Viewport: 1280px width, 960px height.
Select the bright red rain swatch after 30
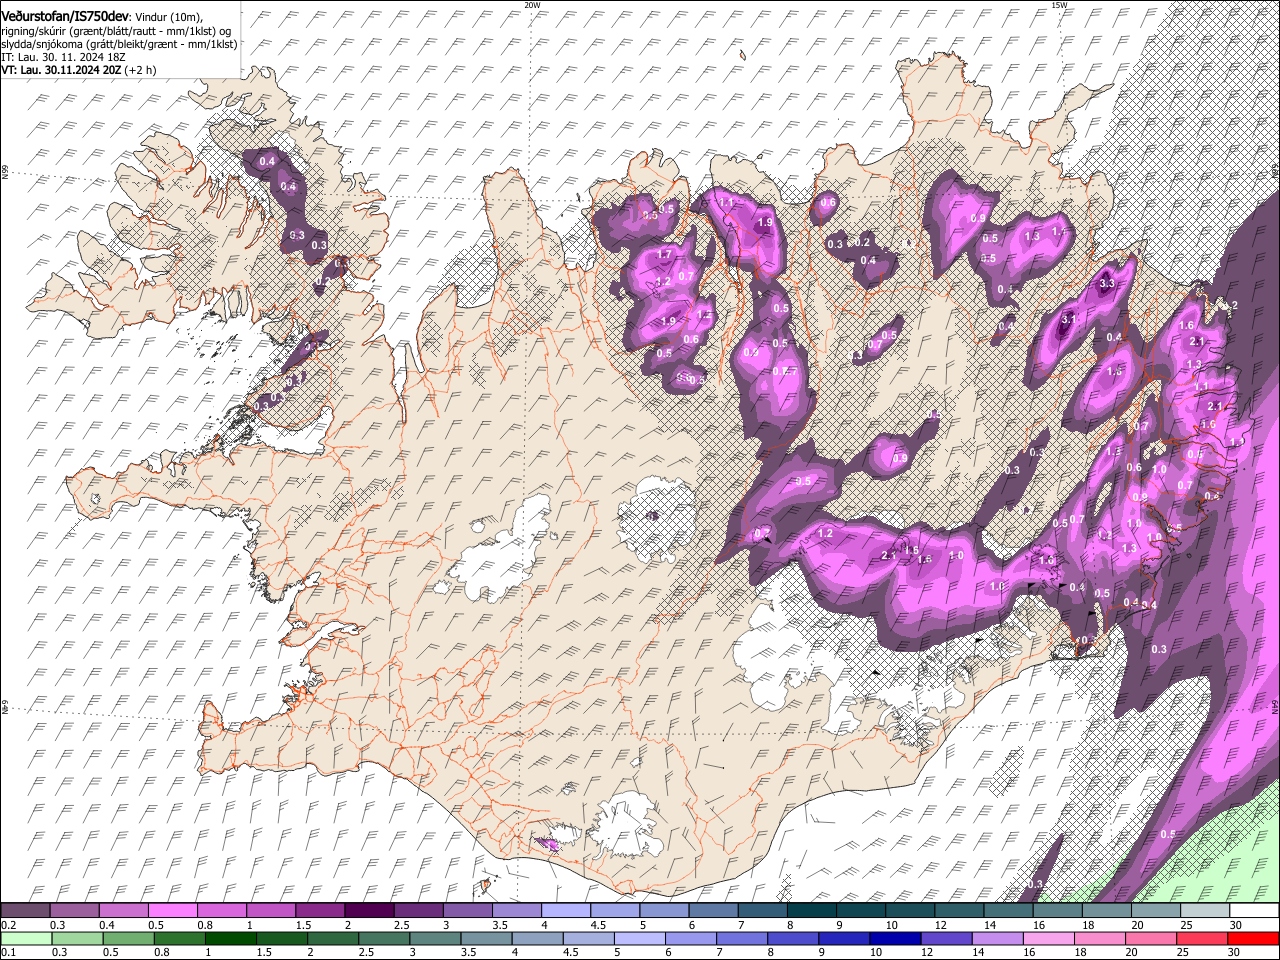1251,938
